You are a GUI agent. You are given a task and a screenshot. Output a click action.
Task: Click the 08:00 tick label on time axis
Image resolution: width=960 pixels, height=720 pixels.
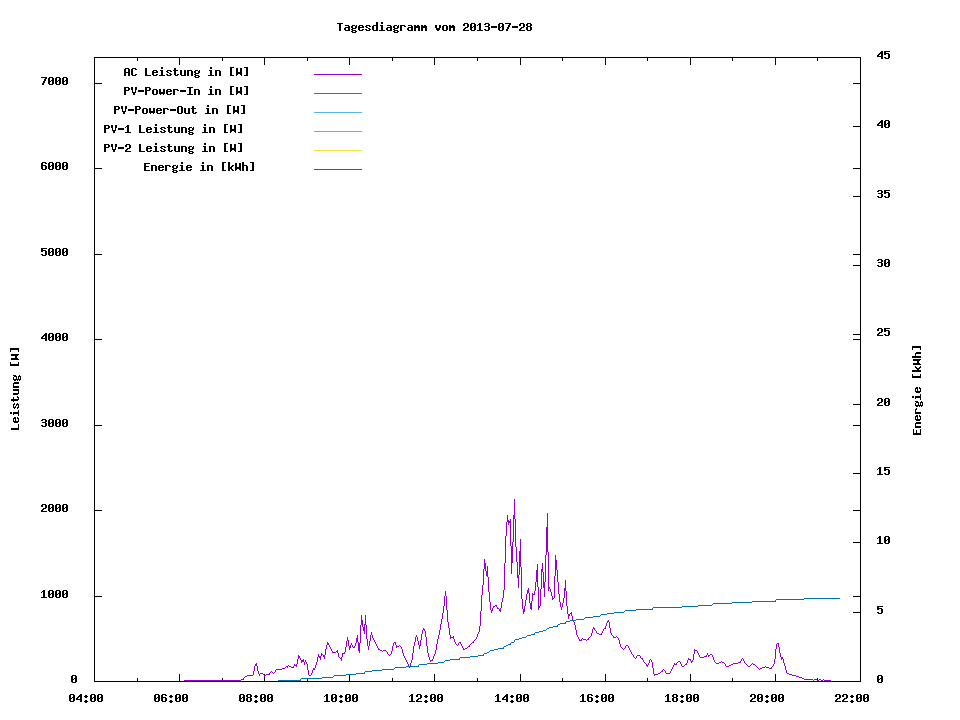point(256,698)
